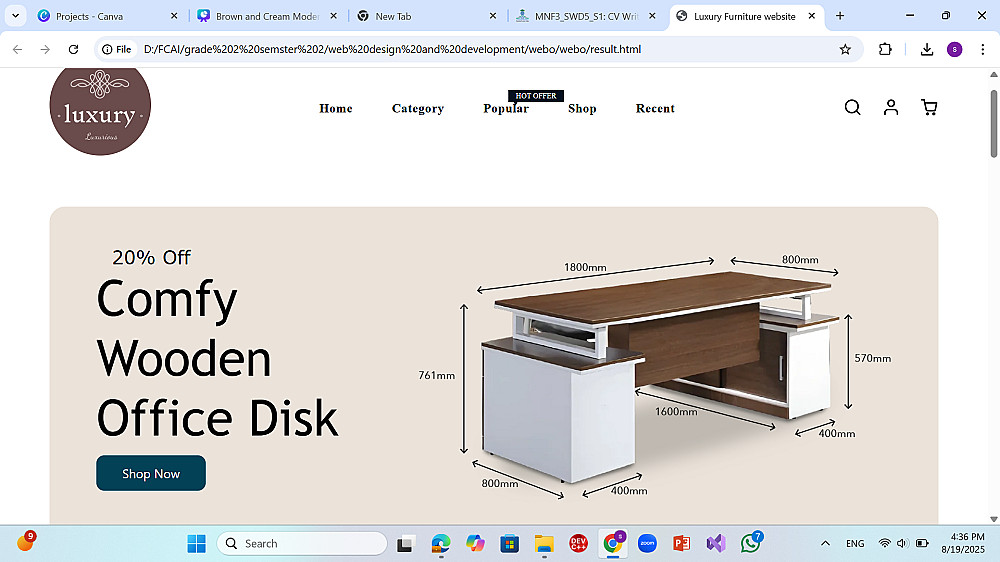Open the Chrome three-dot menu

point(982,49)
